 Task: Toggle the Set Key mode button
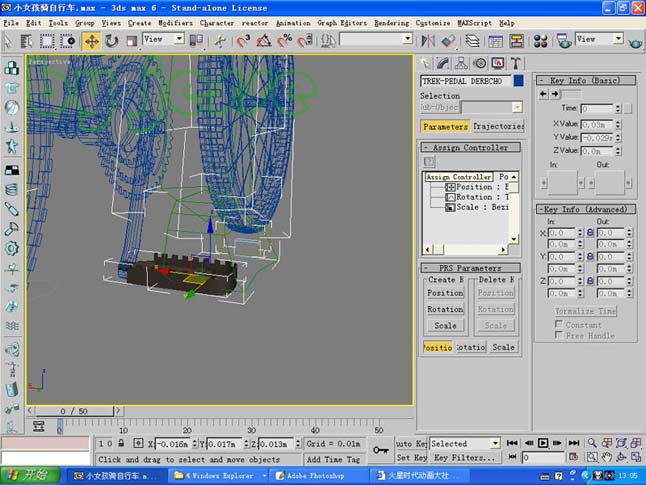(411, 457)
